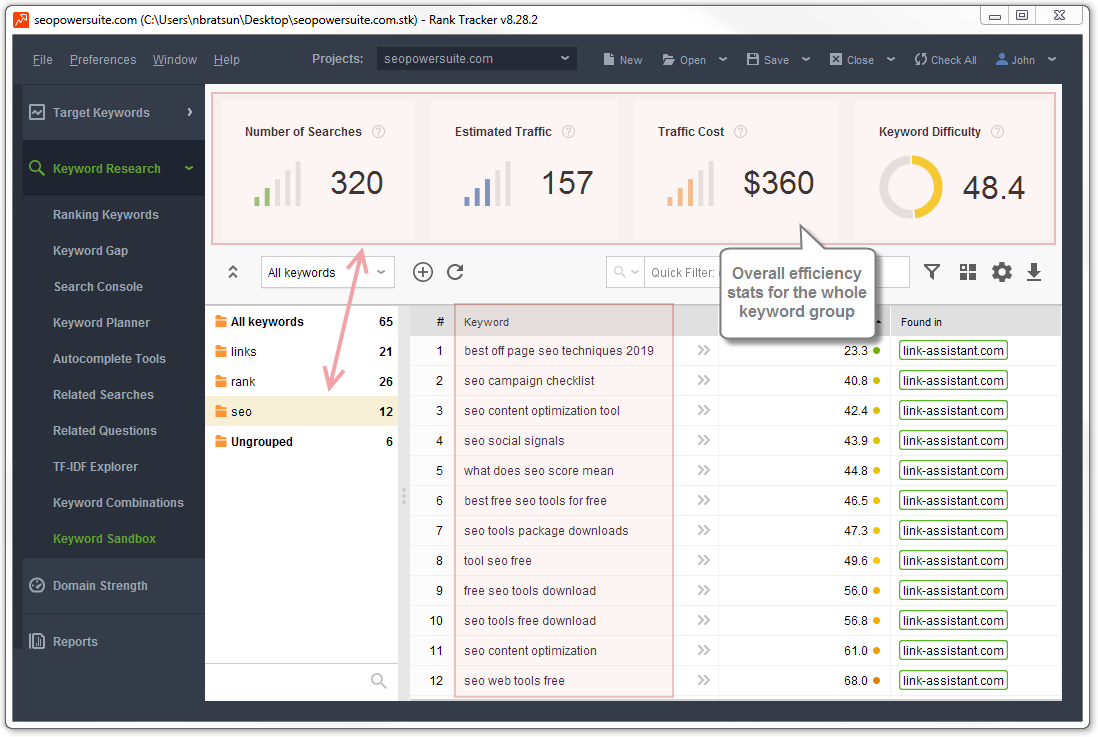Open TF-IDF Explorer in sidebar
Image resolution: width=1098 pixels, height=737 pixels.
coord(95,467)
